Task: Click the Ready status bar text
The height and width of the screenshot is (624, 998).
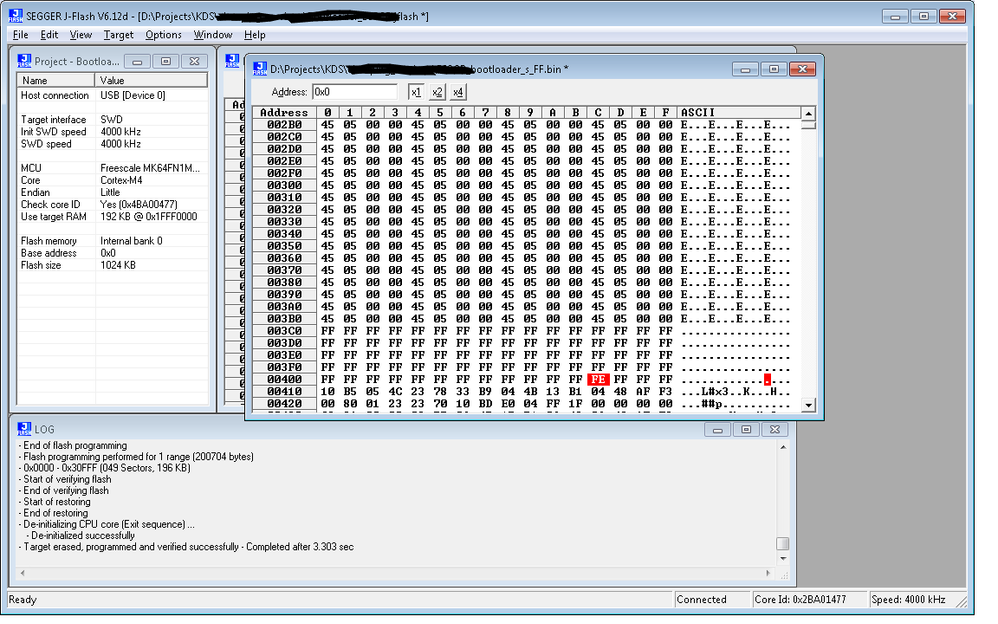Action: (x=23, y=600)
